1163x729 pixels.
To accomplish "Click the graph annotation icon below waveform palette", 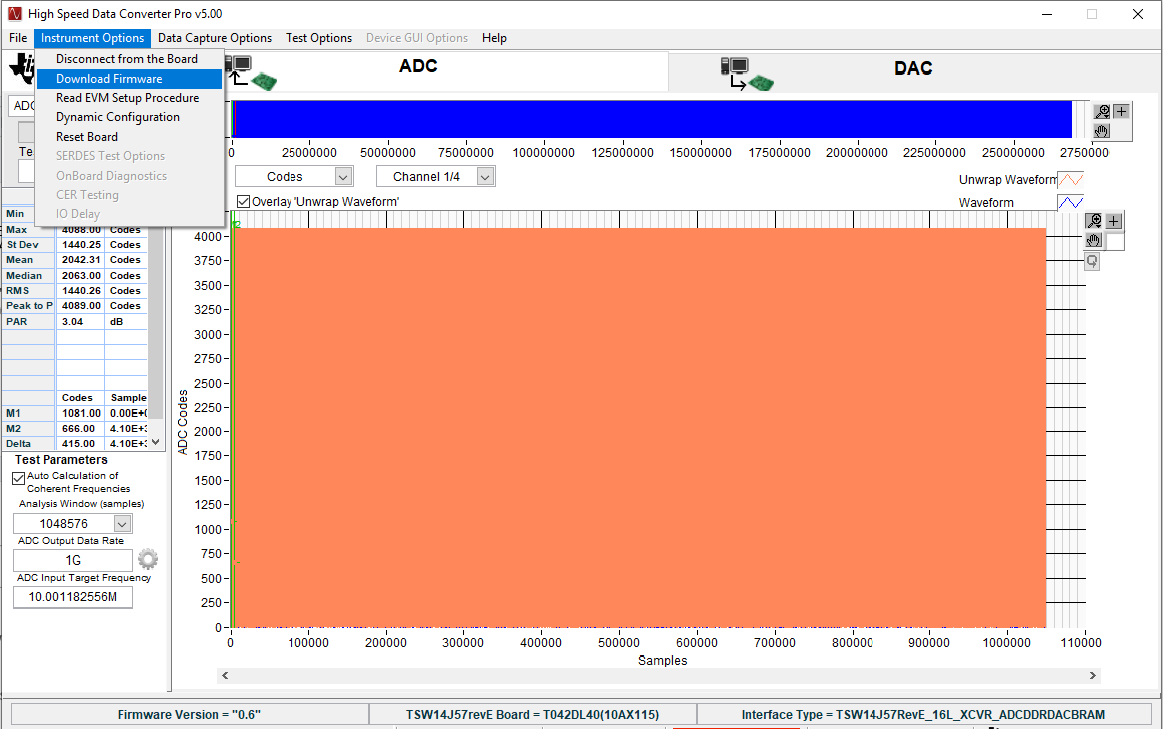I will pos(1092,261).
